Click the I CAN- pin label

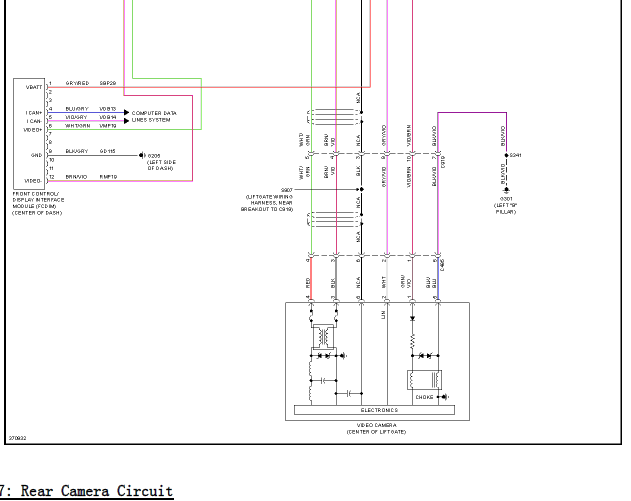pyautogui.click(x=34, y=121)
